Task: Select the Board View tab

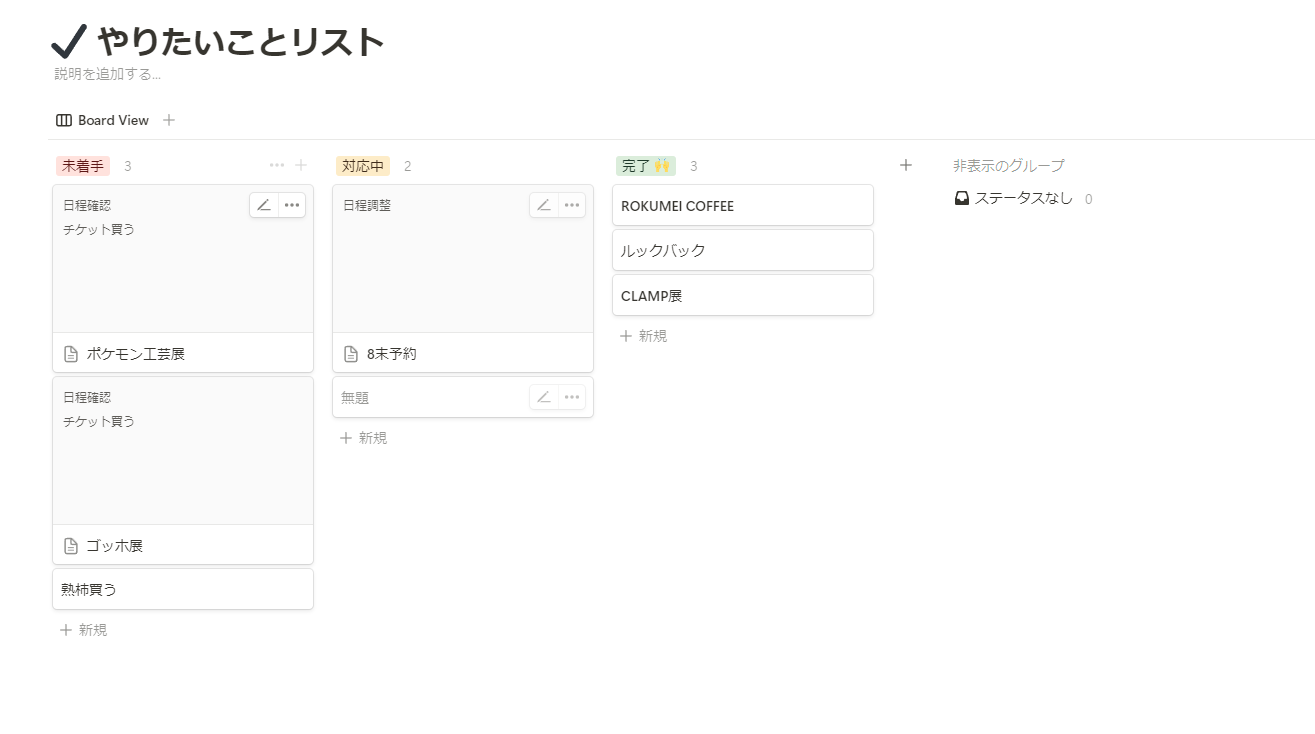Action: (103, 120)
